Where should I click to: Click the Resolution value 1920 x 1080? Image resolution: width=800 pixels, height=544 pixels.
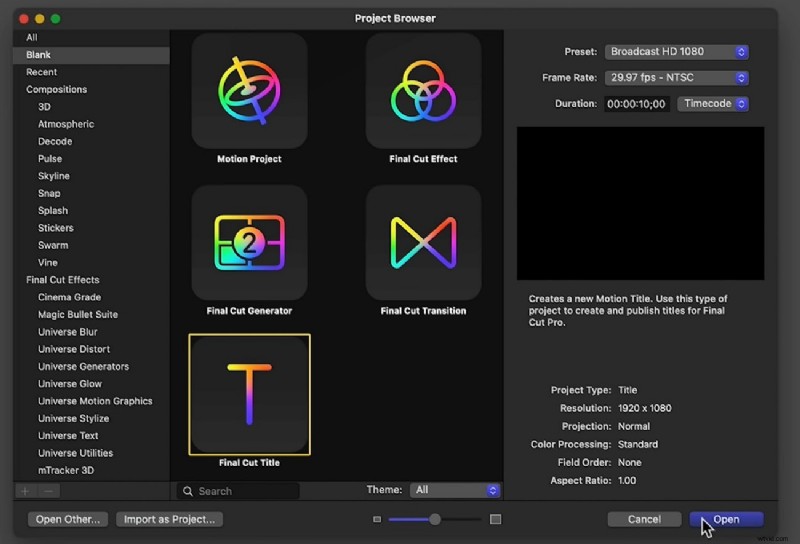coord(644,408)
